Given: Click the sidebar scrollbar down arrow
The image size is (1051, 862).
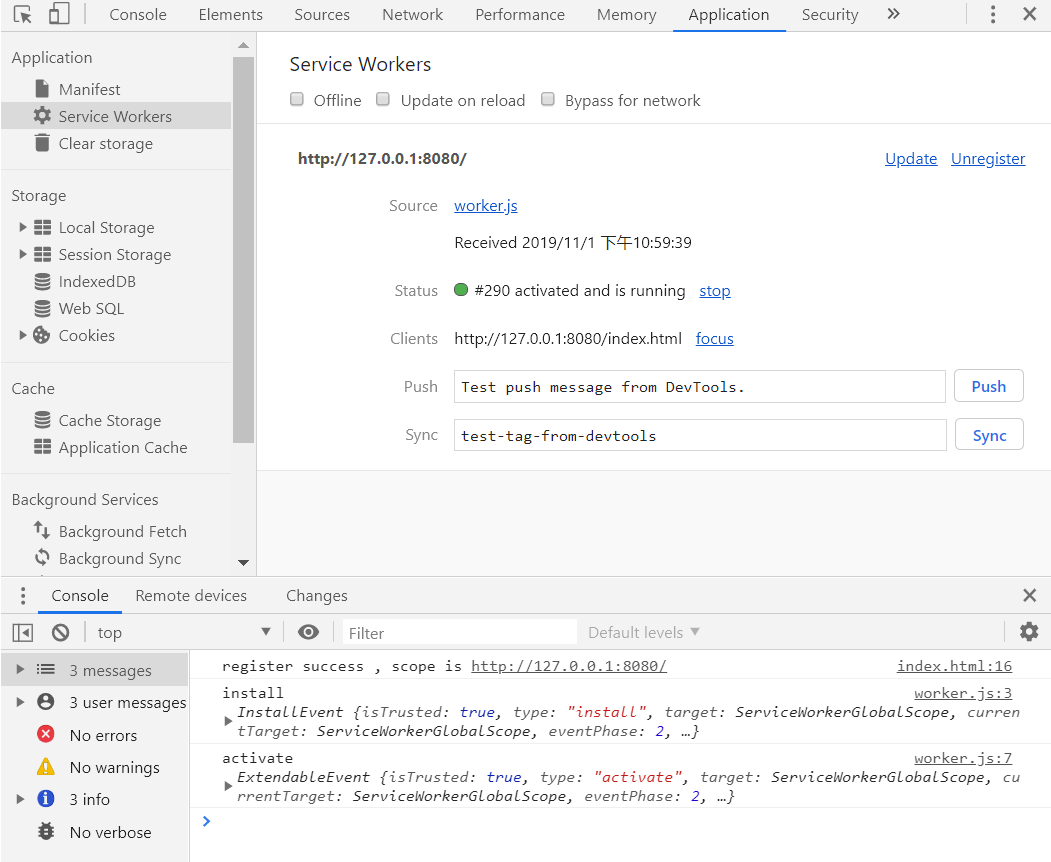Looking at the screenshot, I should tap(243, 562).
